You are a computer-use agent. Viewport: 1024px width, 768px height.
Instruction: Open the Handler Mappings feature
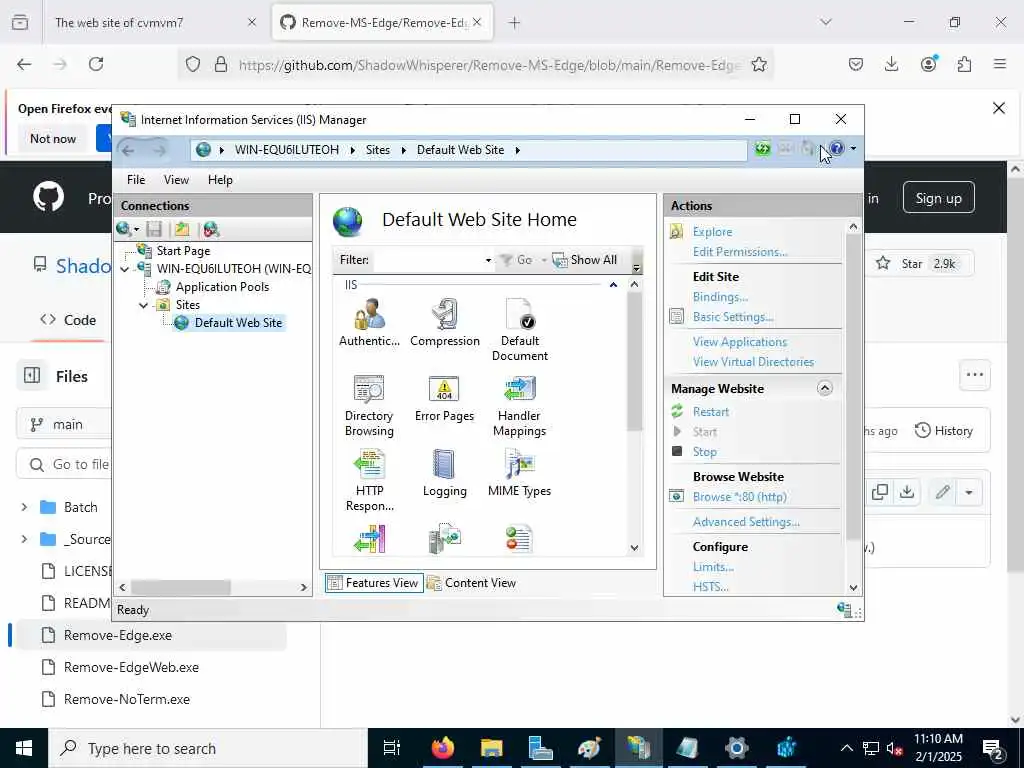(x=520, y=406)
